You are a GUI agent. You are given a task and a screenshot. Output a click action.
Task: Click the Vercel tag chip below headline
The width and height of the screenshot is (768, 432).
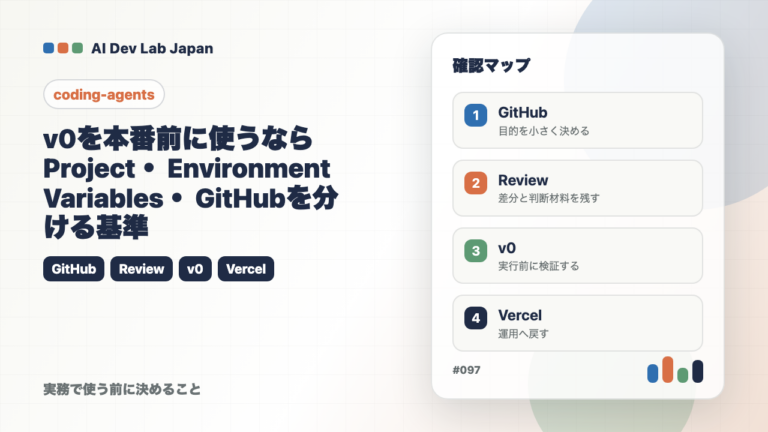pos(246,269)
